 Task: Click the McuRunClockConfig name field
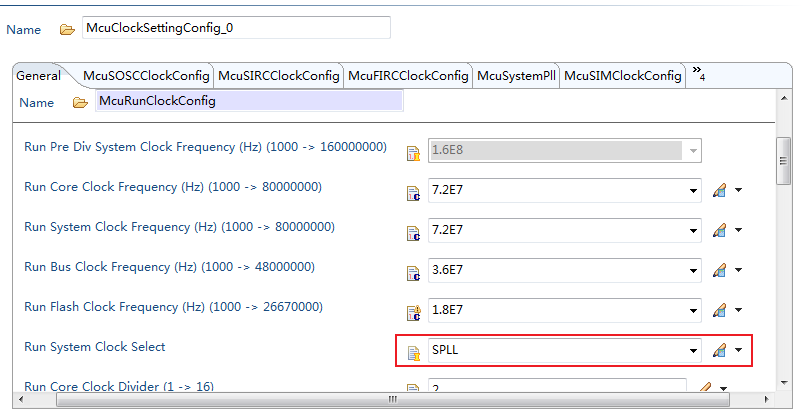[x=249, y=101]
